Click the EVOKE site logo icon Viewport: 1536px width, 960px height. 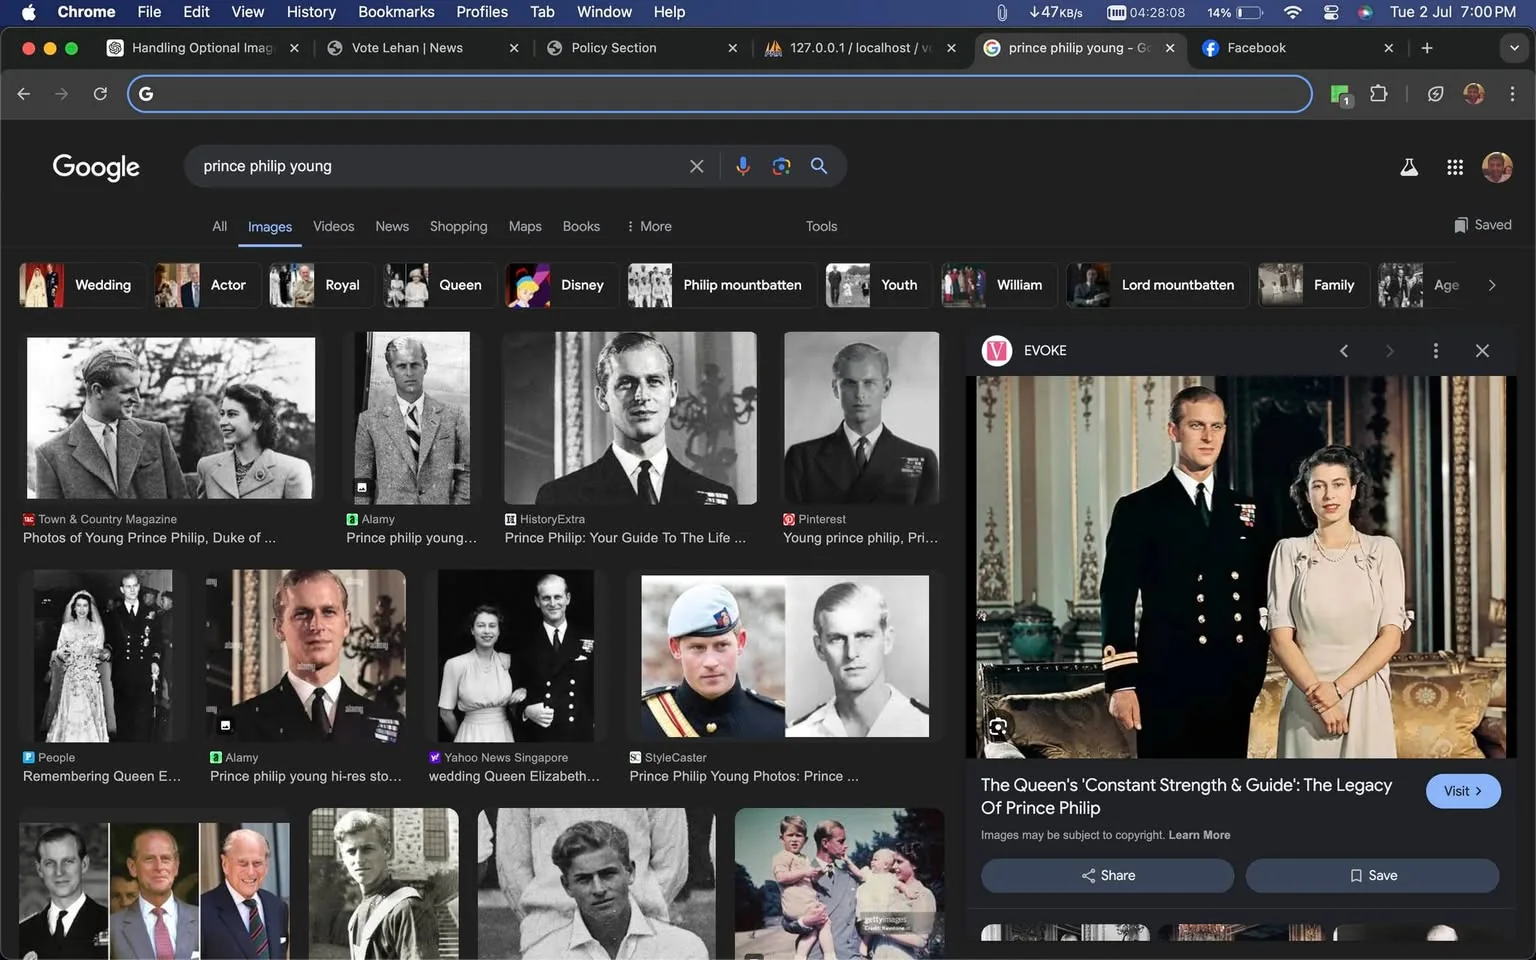coord(997,351)
